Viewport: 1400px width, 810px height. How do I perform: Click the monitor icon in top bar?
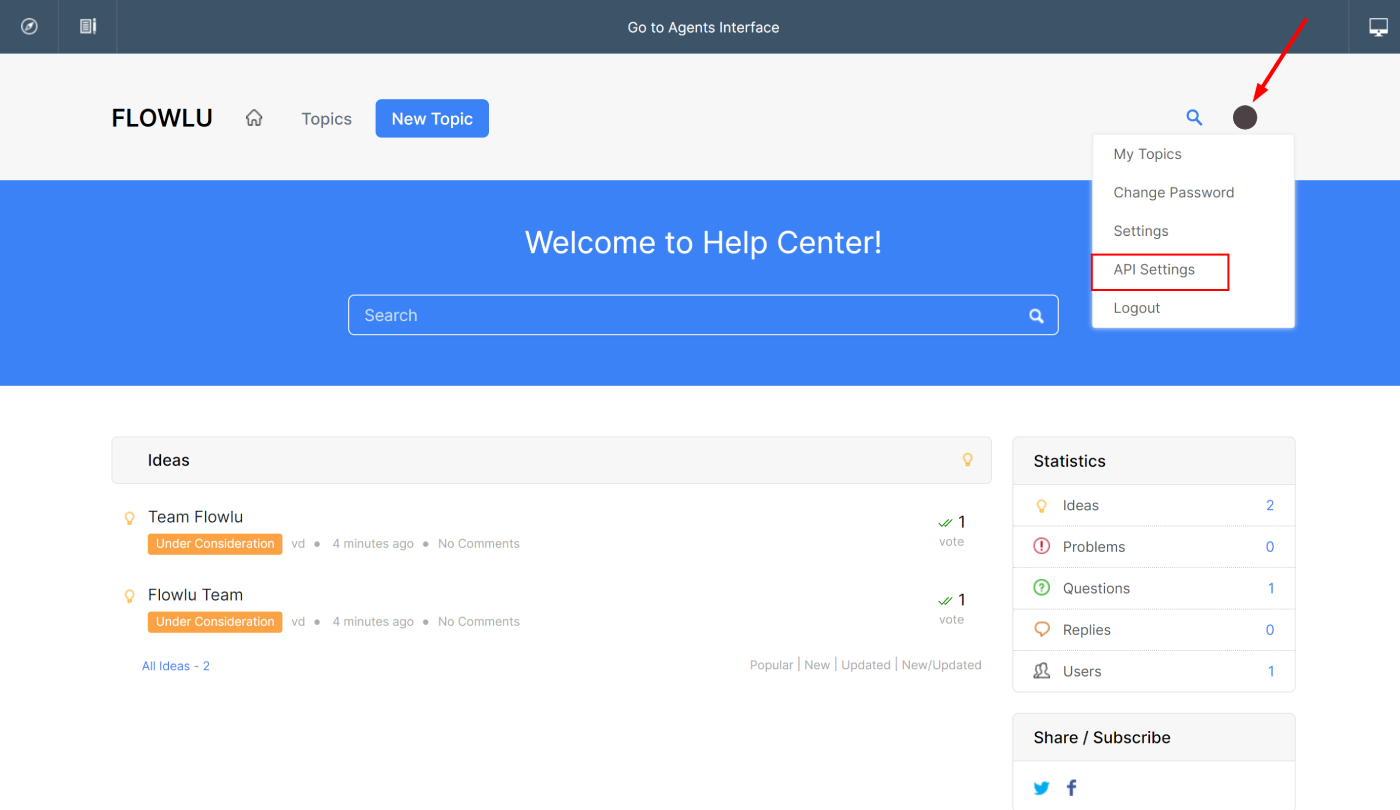[x=1378, y=27]
